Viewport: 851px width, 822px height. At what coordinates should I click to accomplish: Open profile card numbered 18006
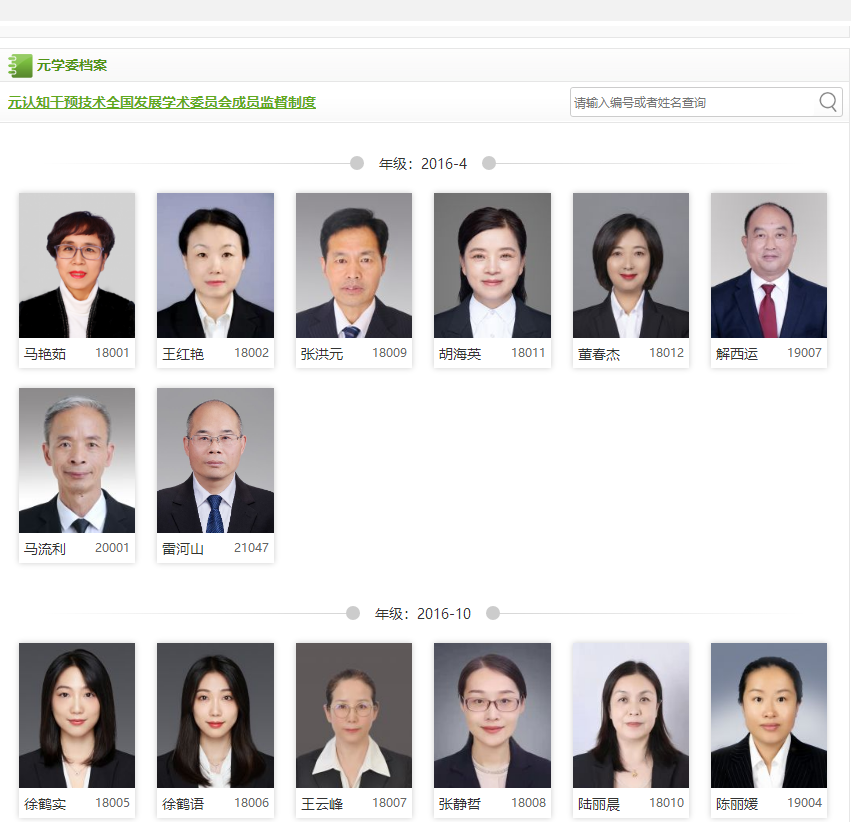tap(215, 730)
